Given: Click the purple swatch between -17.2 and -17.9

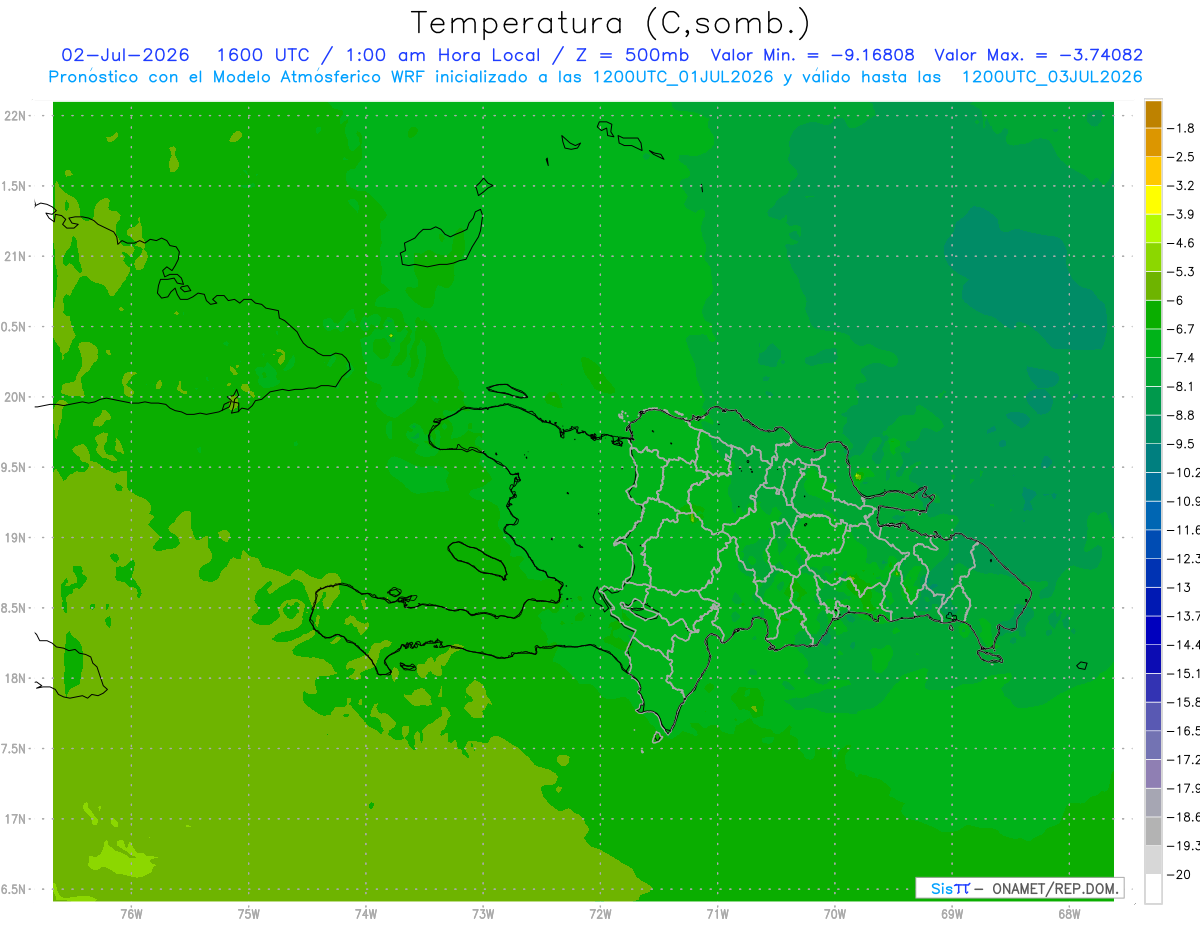Looking at the screenshot, I should coord(1153,774).
